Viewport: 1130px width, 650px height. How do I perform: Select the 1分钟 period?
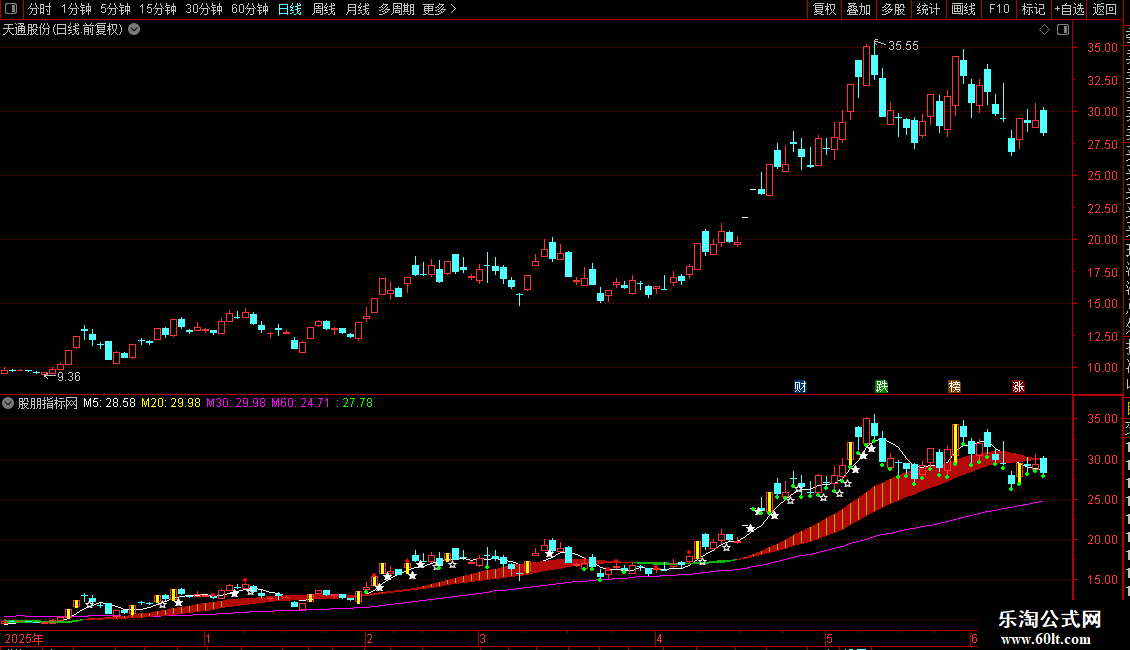point(76,9)
